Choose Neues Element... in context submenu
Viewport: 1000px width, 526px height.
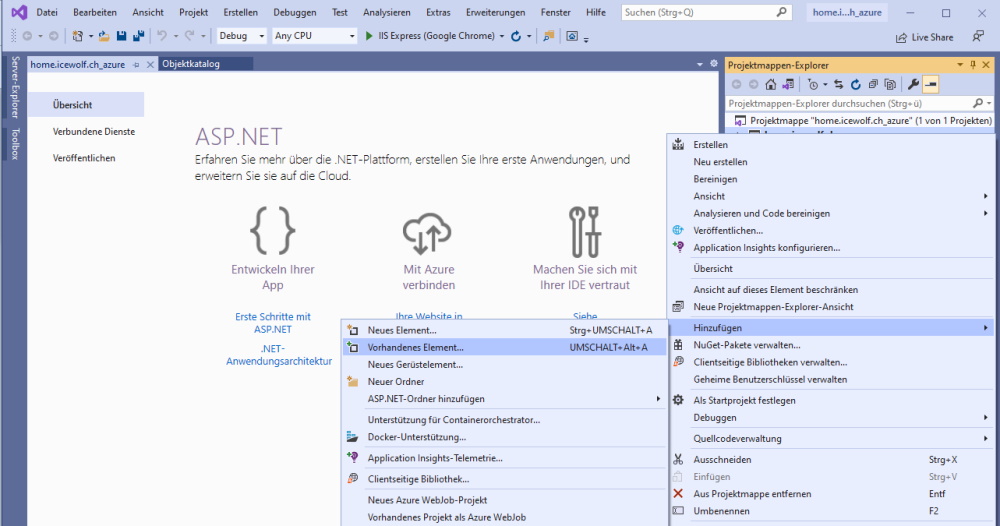tap(505, 330)
